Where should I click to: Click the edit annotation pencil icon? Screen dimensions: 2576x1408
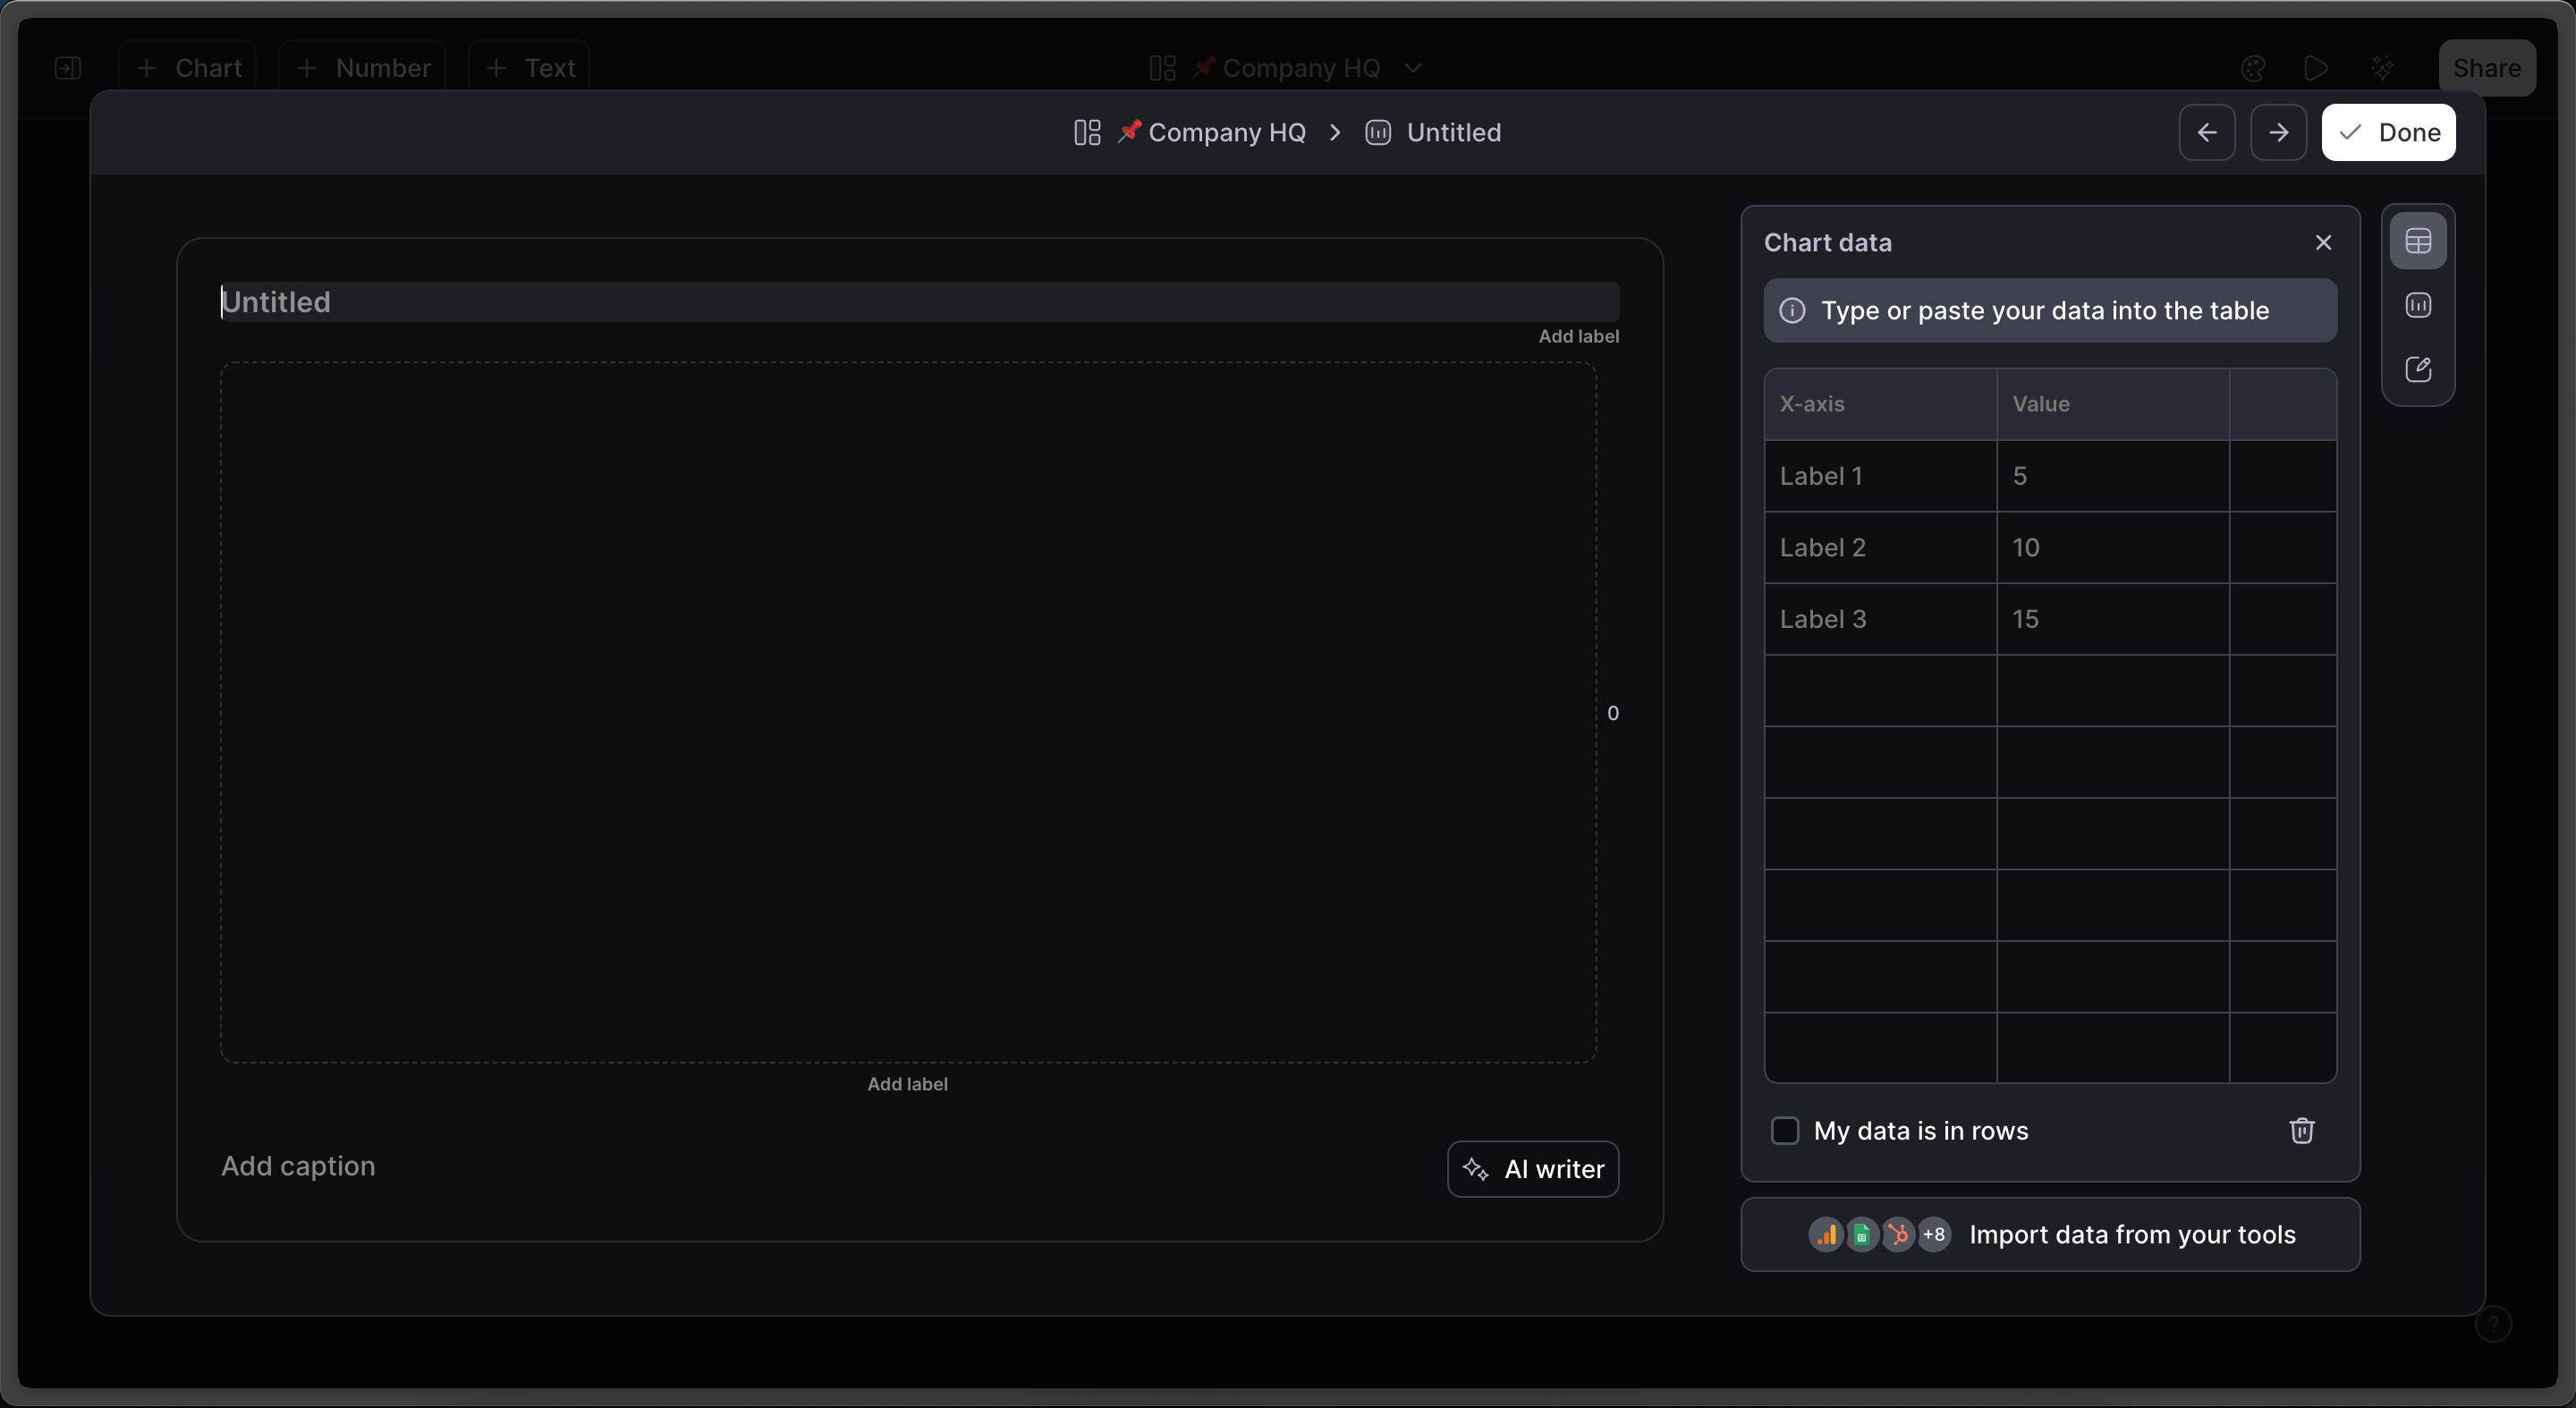pos(2417,369)
